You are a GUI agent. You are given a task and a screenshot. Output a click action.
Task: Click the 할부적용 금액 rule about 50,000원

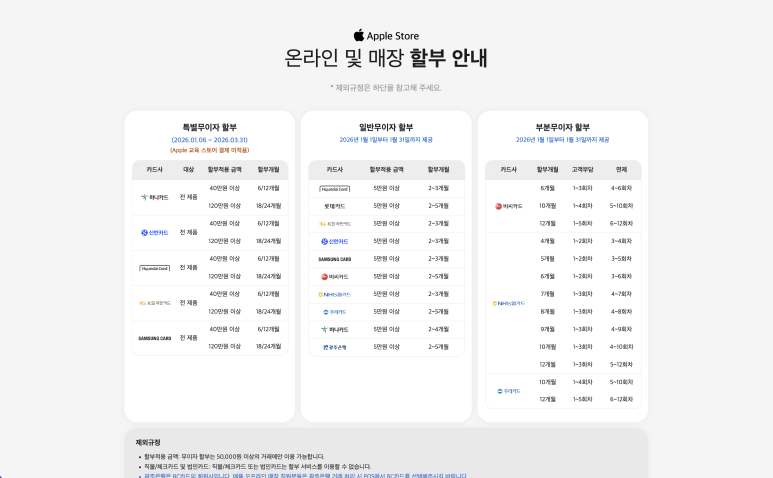tap(234, 457)
